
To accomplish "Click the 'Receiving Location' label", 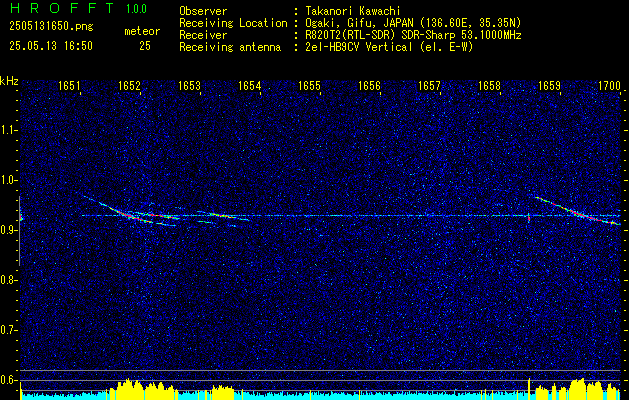I will click(x=233, y=23).
